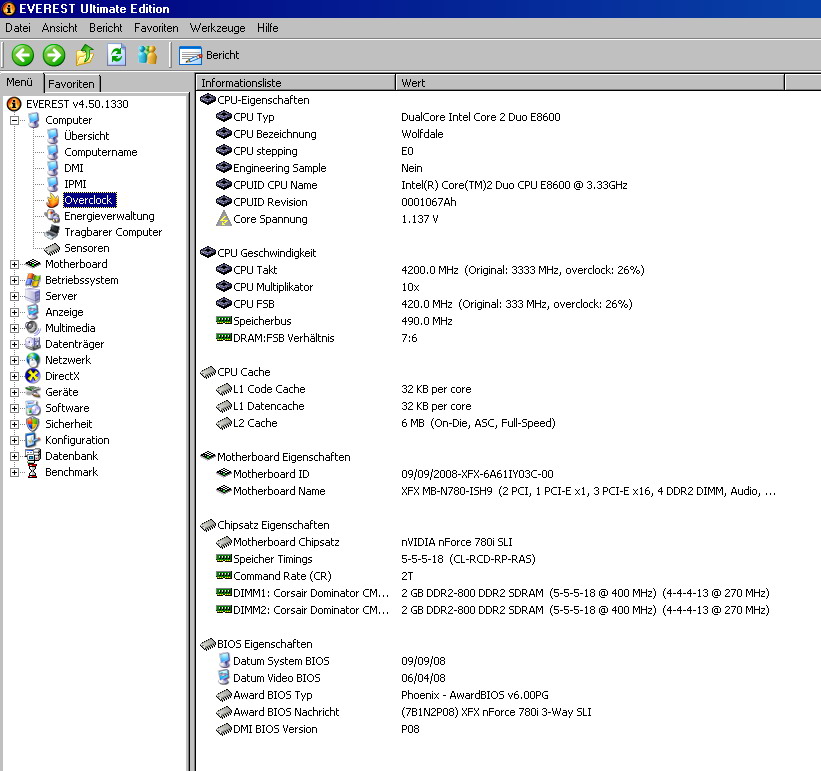Open the Bericht menu in menu bar
Viewport: 821px width, 771px height.
click(105, 28)
